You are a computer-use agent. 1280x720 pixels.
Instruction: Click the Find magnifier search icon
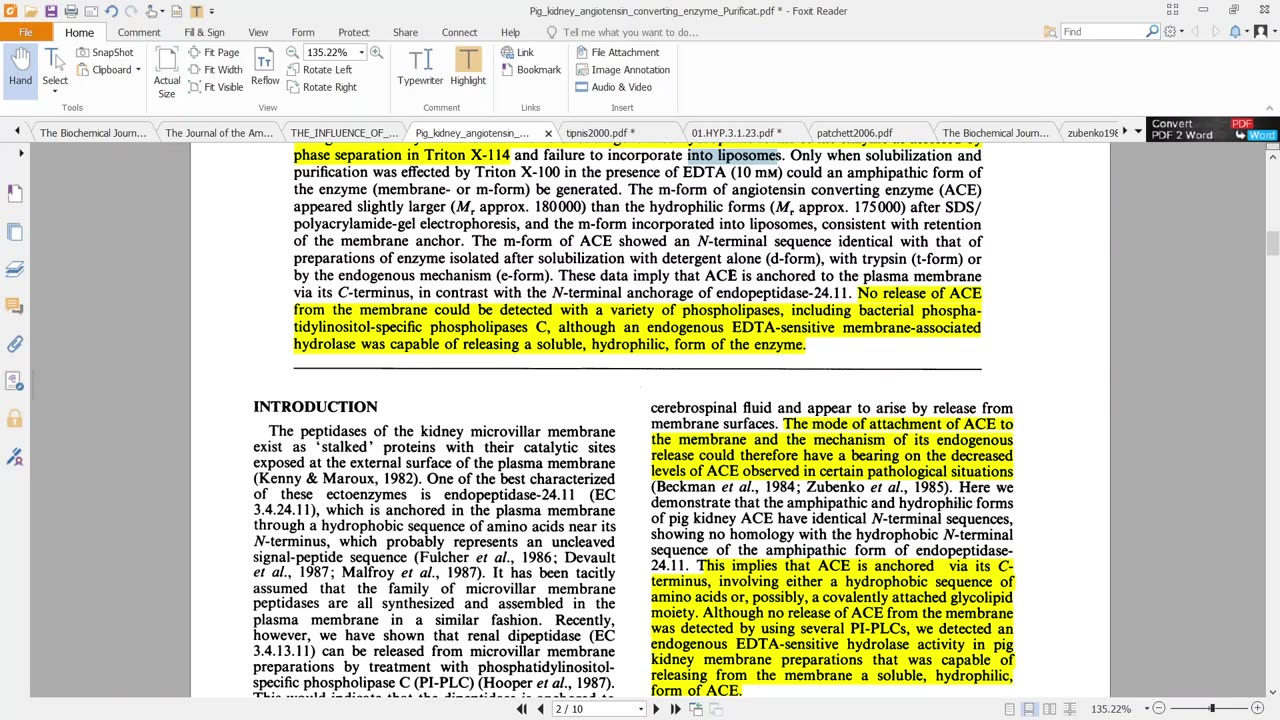click(1153, 32)
